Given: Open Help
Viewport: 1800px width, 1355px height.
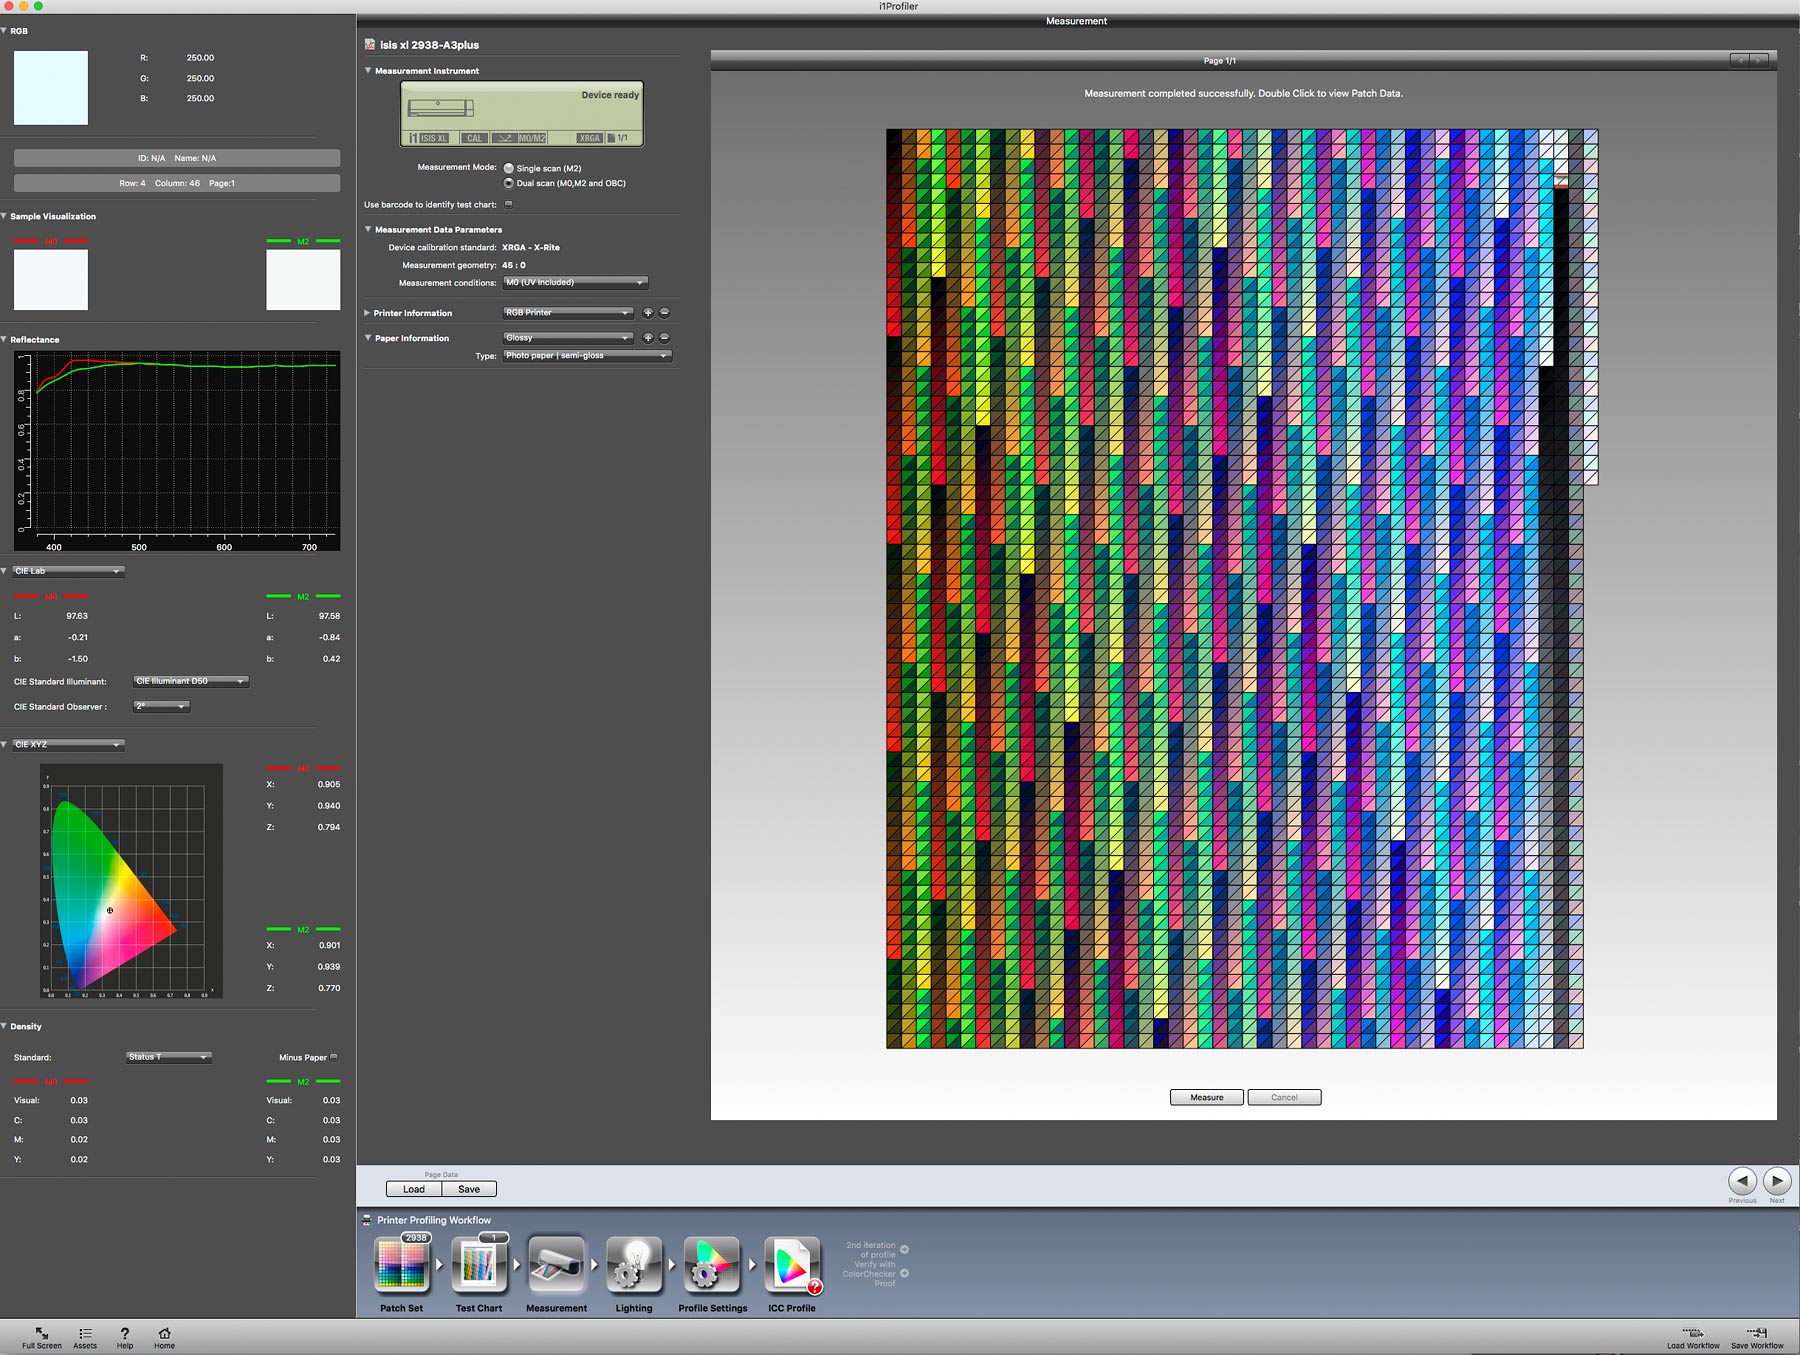Looking at the screenshot, I should [x=125, y=1338].
